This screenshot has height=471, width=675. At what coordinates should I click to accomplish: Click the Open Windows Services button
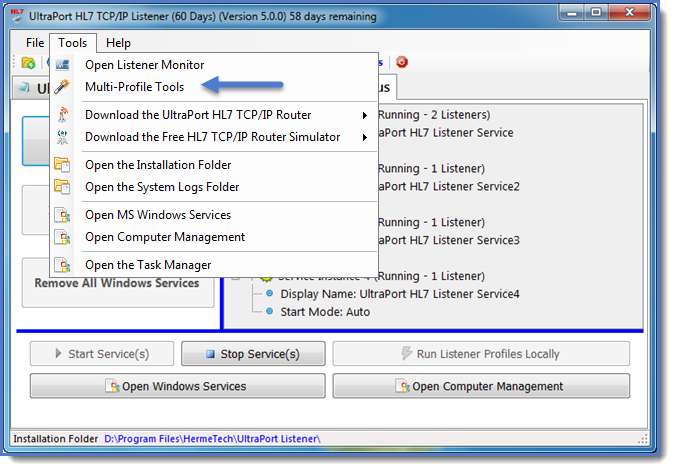[x=176, y=386]
